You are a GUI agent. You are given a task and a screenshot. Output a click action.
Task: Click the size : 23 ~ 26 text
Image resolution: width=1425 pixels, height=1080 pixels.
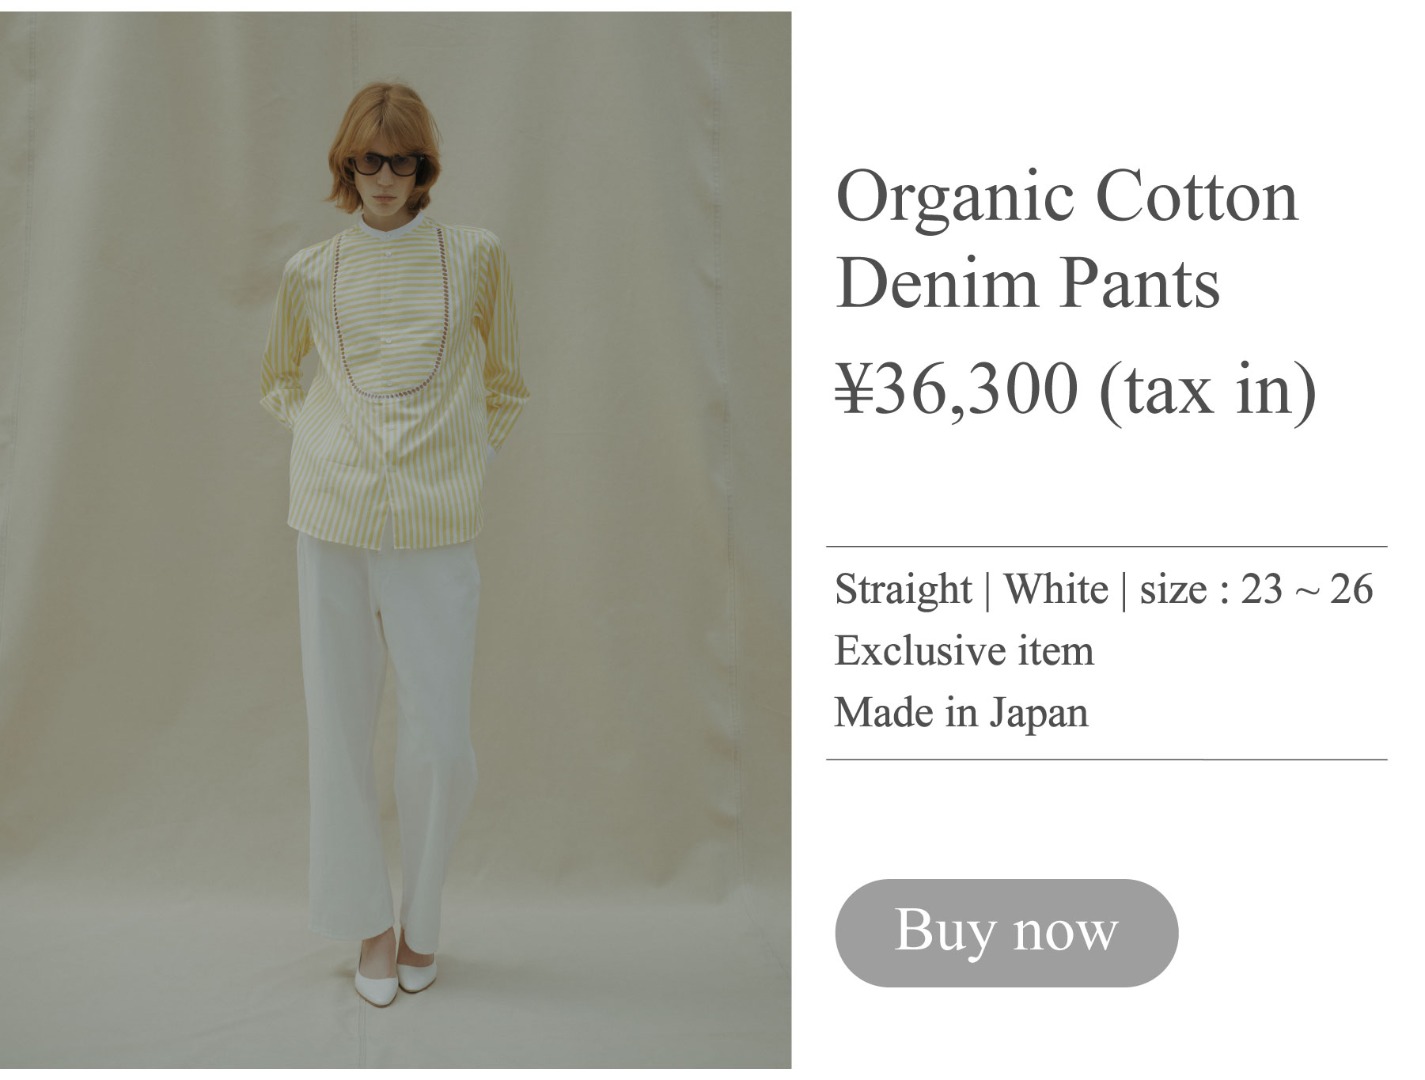pyautogui.click(x=1256, y=589)
